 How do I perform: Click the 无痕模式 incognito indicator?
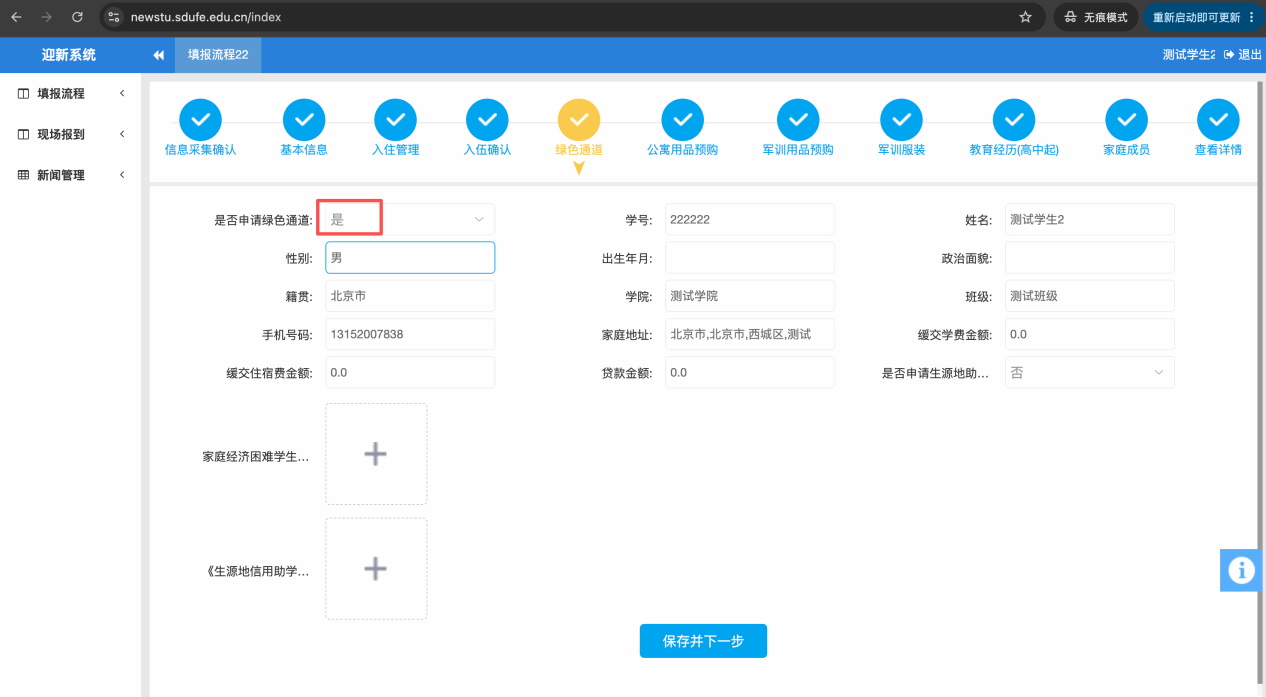click(x=1095, y=17)
